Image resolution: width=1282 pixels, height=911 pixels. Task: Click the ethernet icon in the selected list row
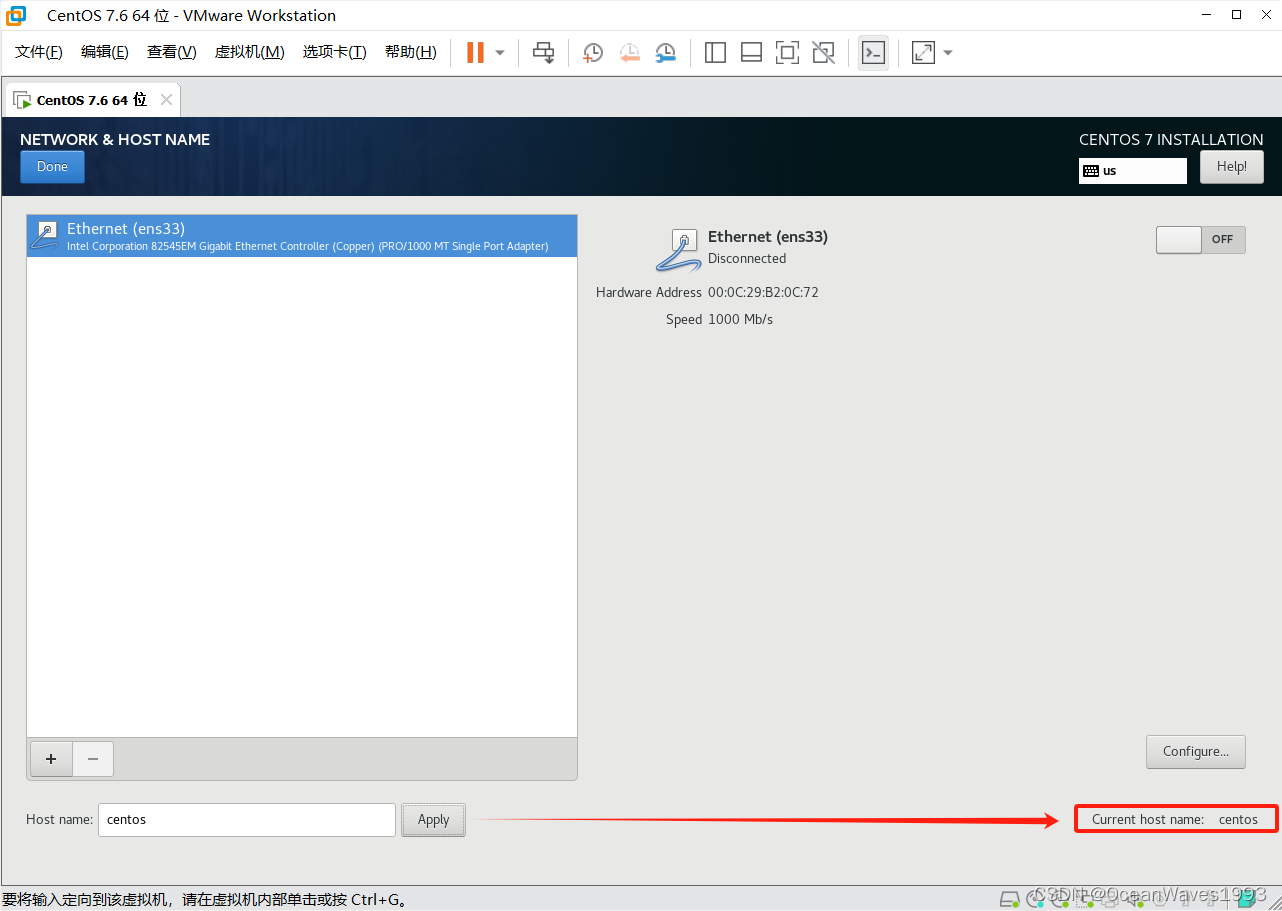pos(46,236)
